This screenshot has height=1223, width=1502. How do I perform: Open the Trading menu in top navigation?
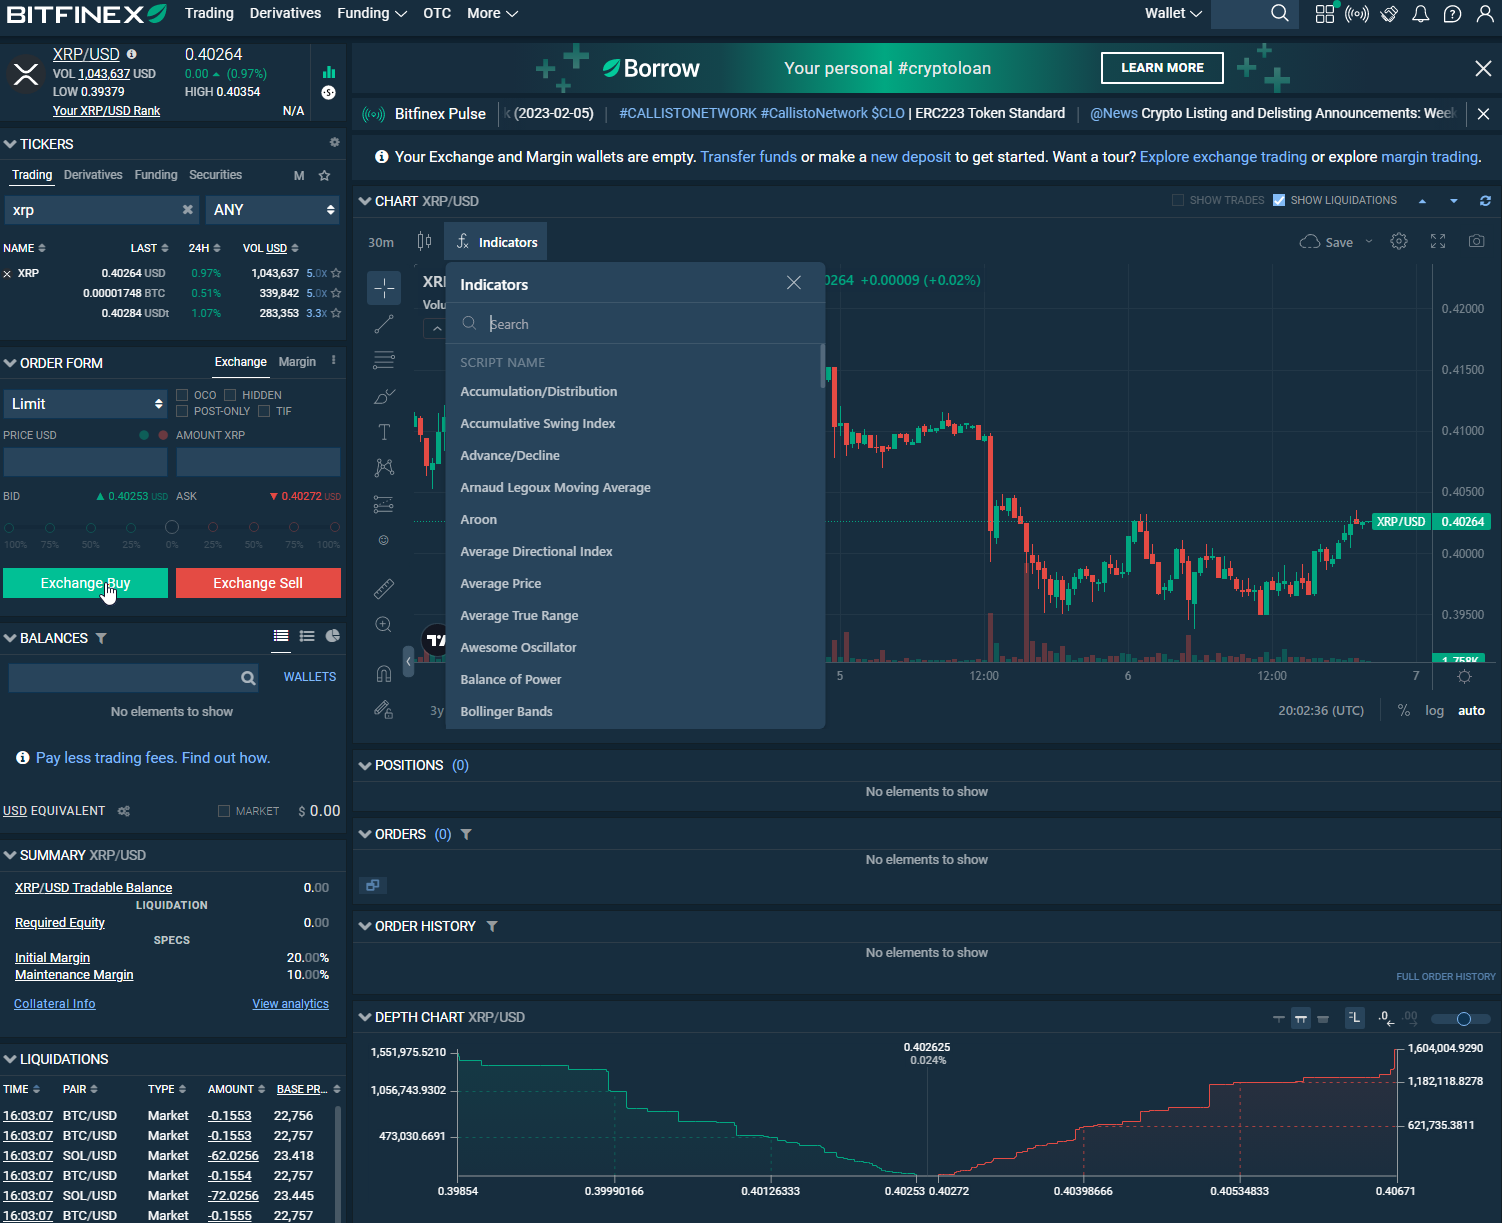209,13
